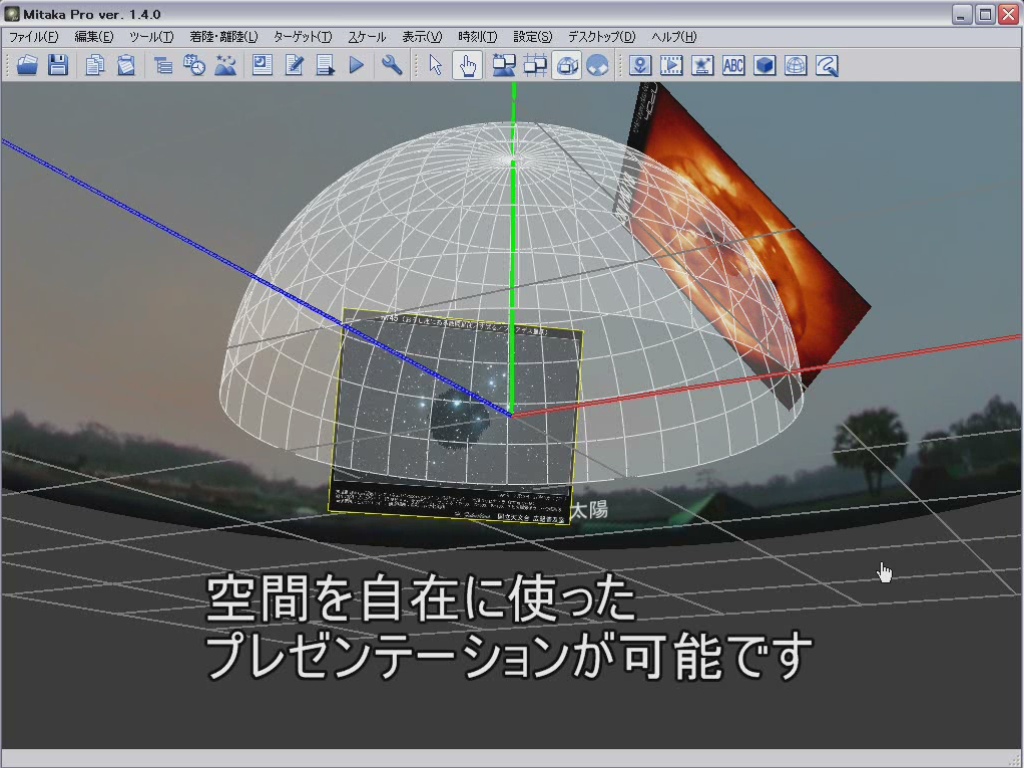Image resolution: width=1024 pixels, height=768 pixels.
Task: Click the curved pen stroke icon
Action: click(827, 65)
